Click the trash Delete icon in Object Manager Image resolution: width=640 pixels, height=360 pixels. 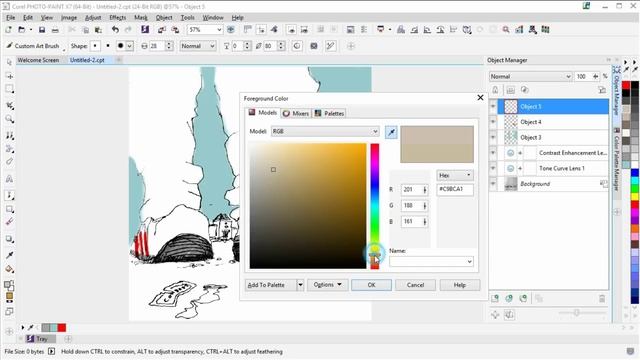pyautogui.click(x=602, y=299)
